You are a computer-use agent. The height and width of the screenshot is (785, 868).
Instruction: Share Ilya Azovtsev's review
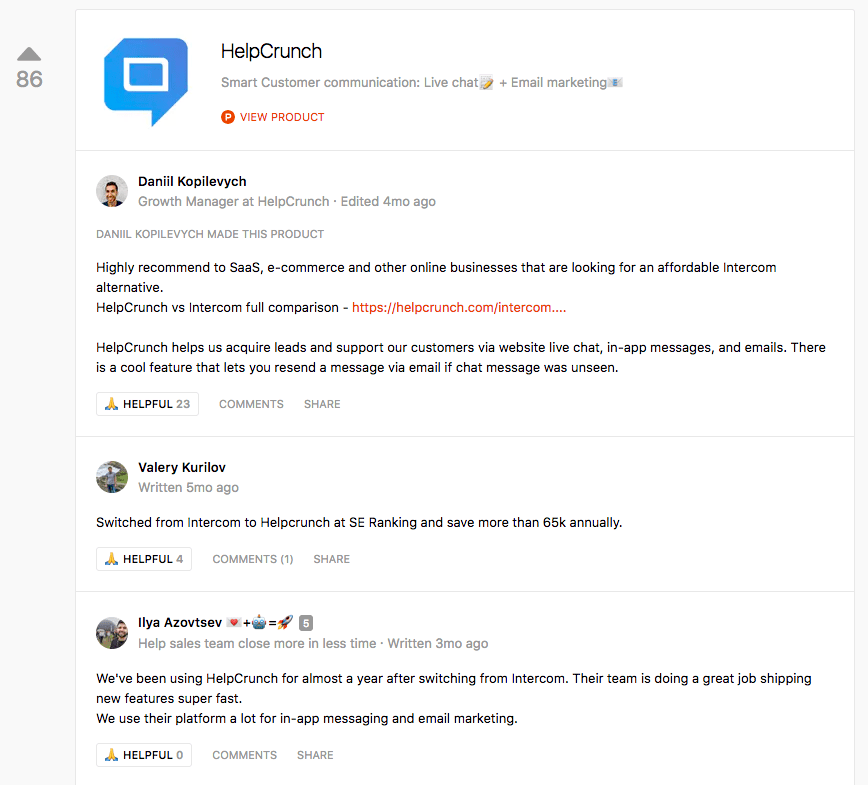[315, 755]
